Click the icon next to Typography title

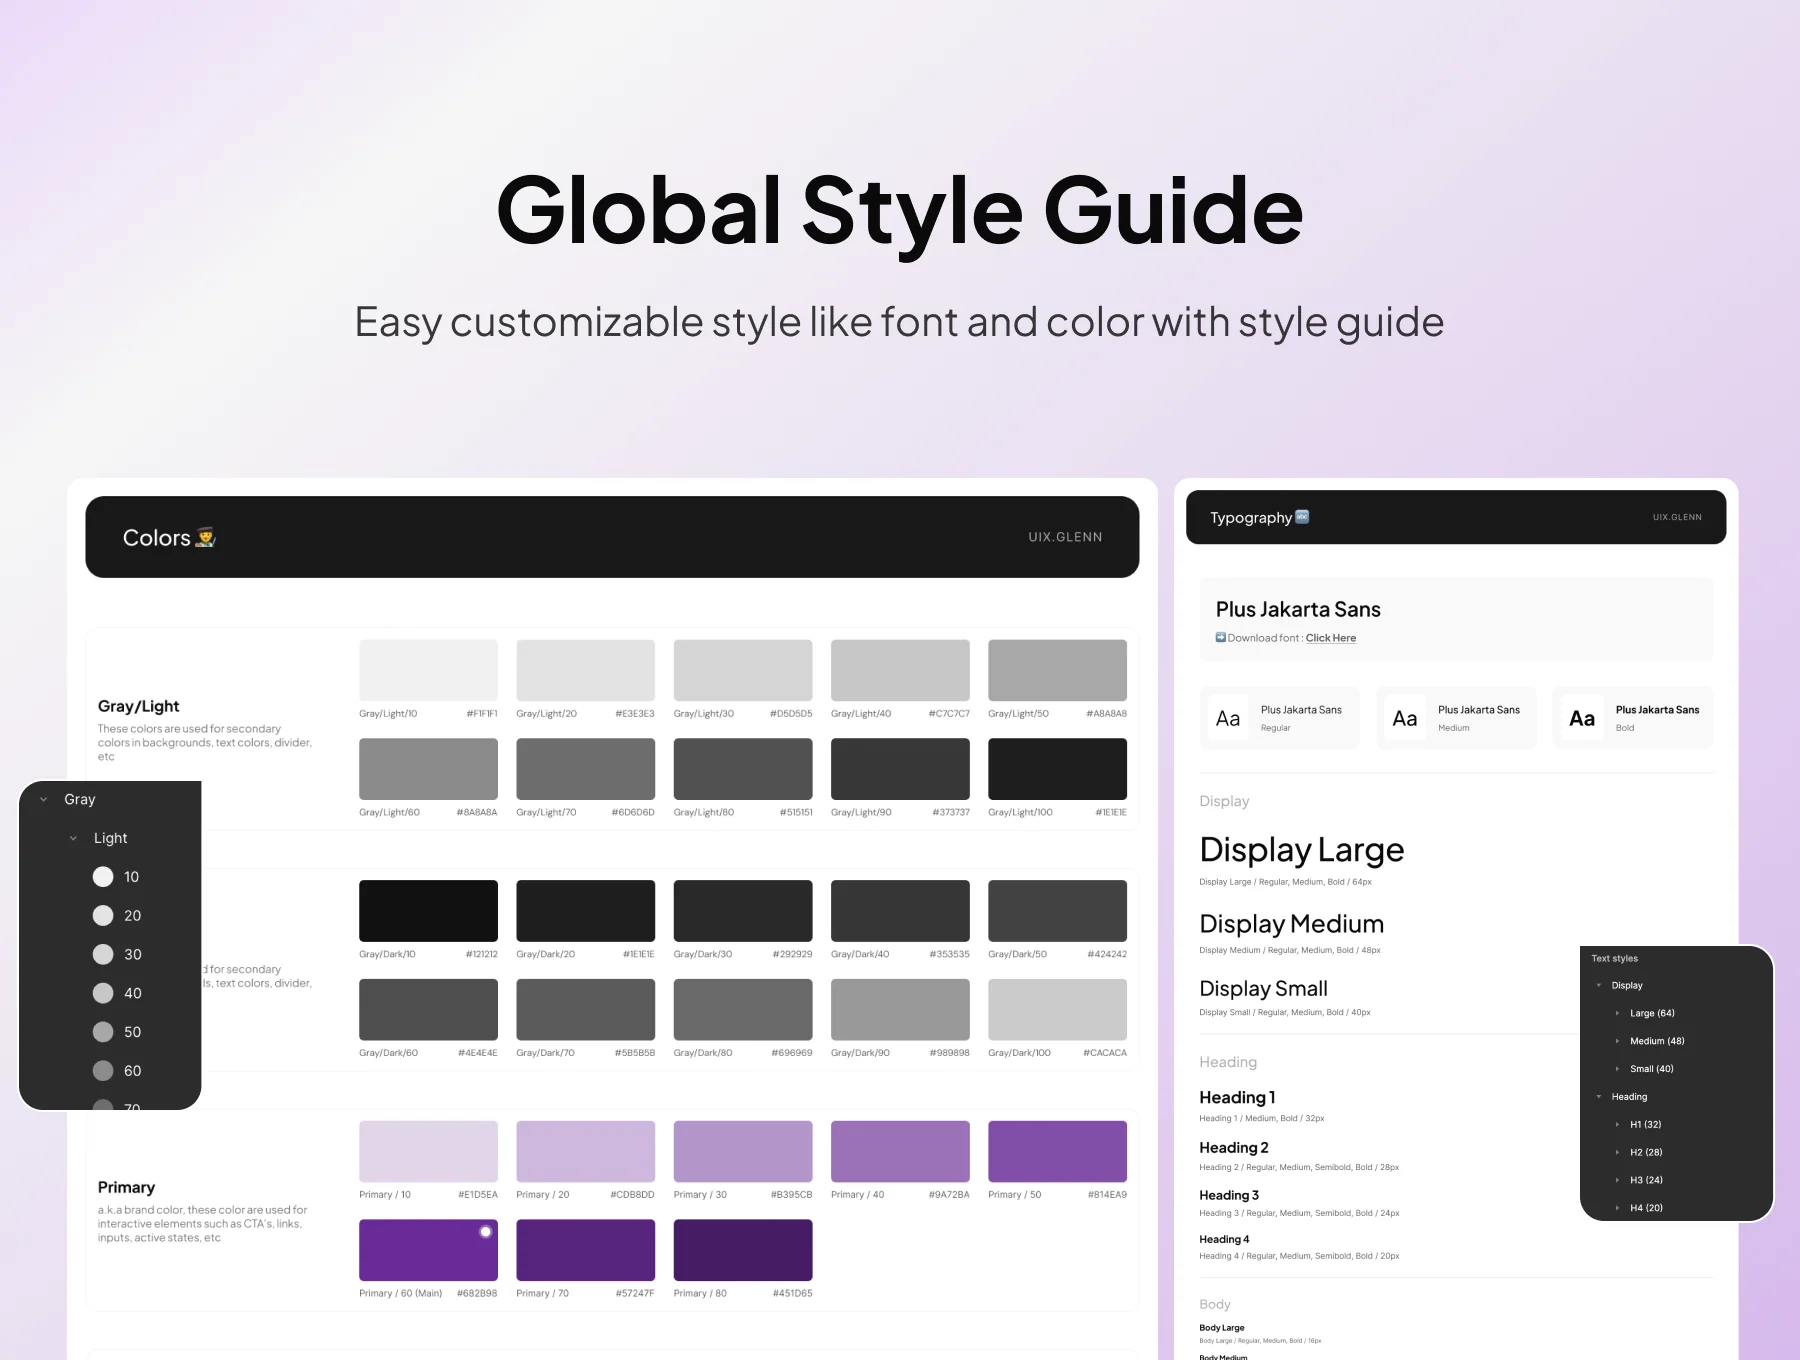point(1302,517)
